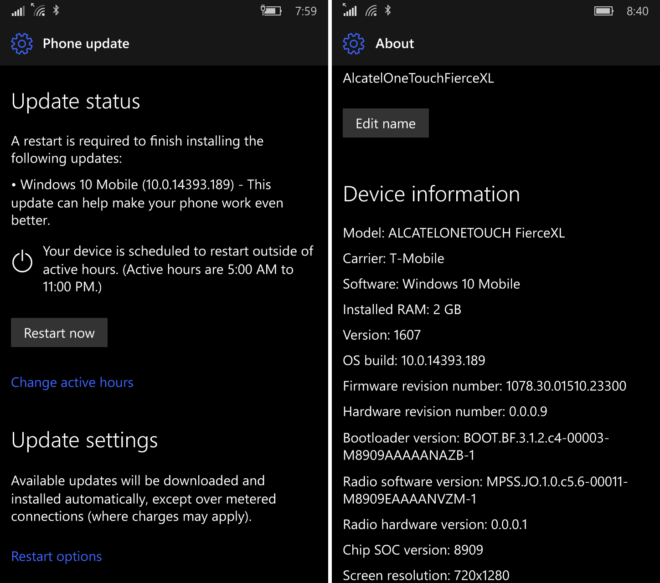
Task: Tap the 8:40 clock time
Action: coord(637,11)
